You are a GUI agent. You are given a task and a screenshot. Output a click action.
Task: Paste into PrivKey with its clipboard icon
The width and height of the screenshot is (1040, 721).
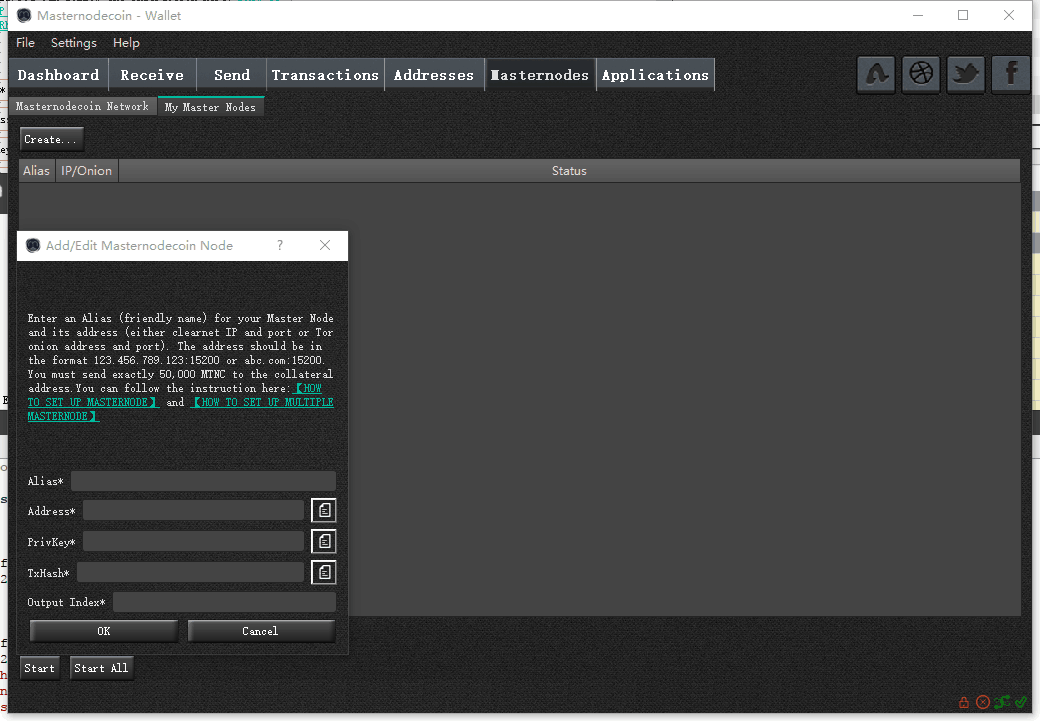[x=324, y=541]
